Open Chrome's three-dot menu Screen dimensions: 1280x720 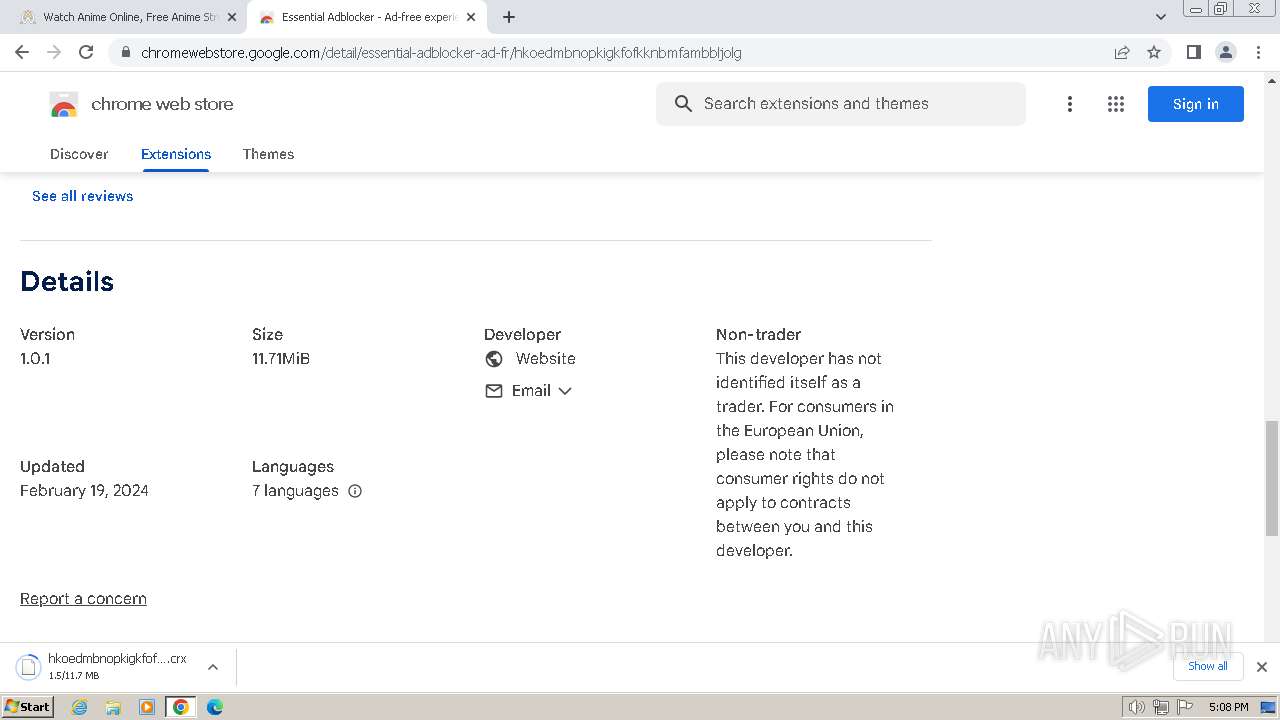pos(1258,52)
